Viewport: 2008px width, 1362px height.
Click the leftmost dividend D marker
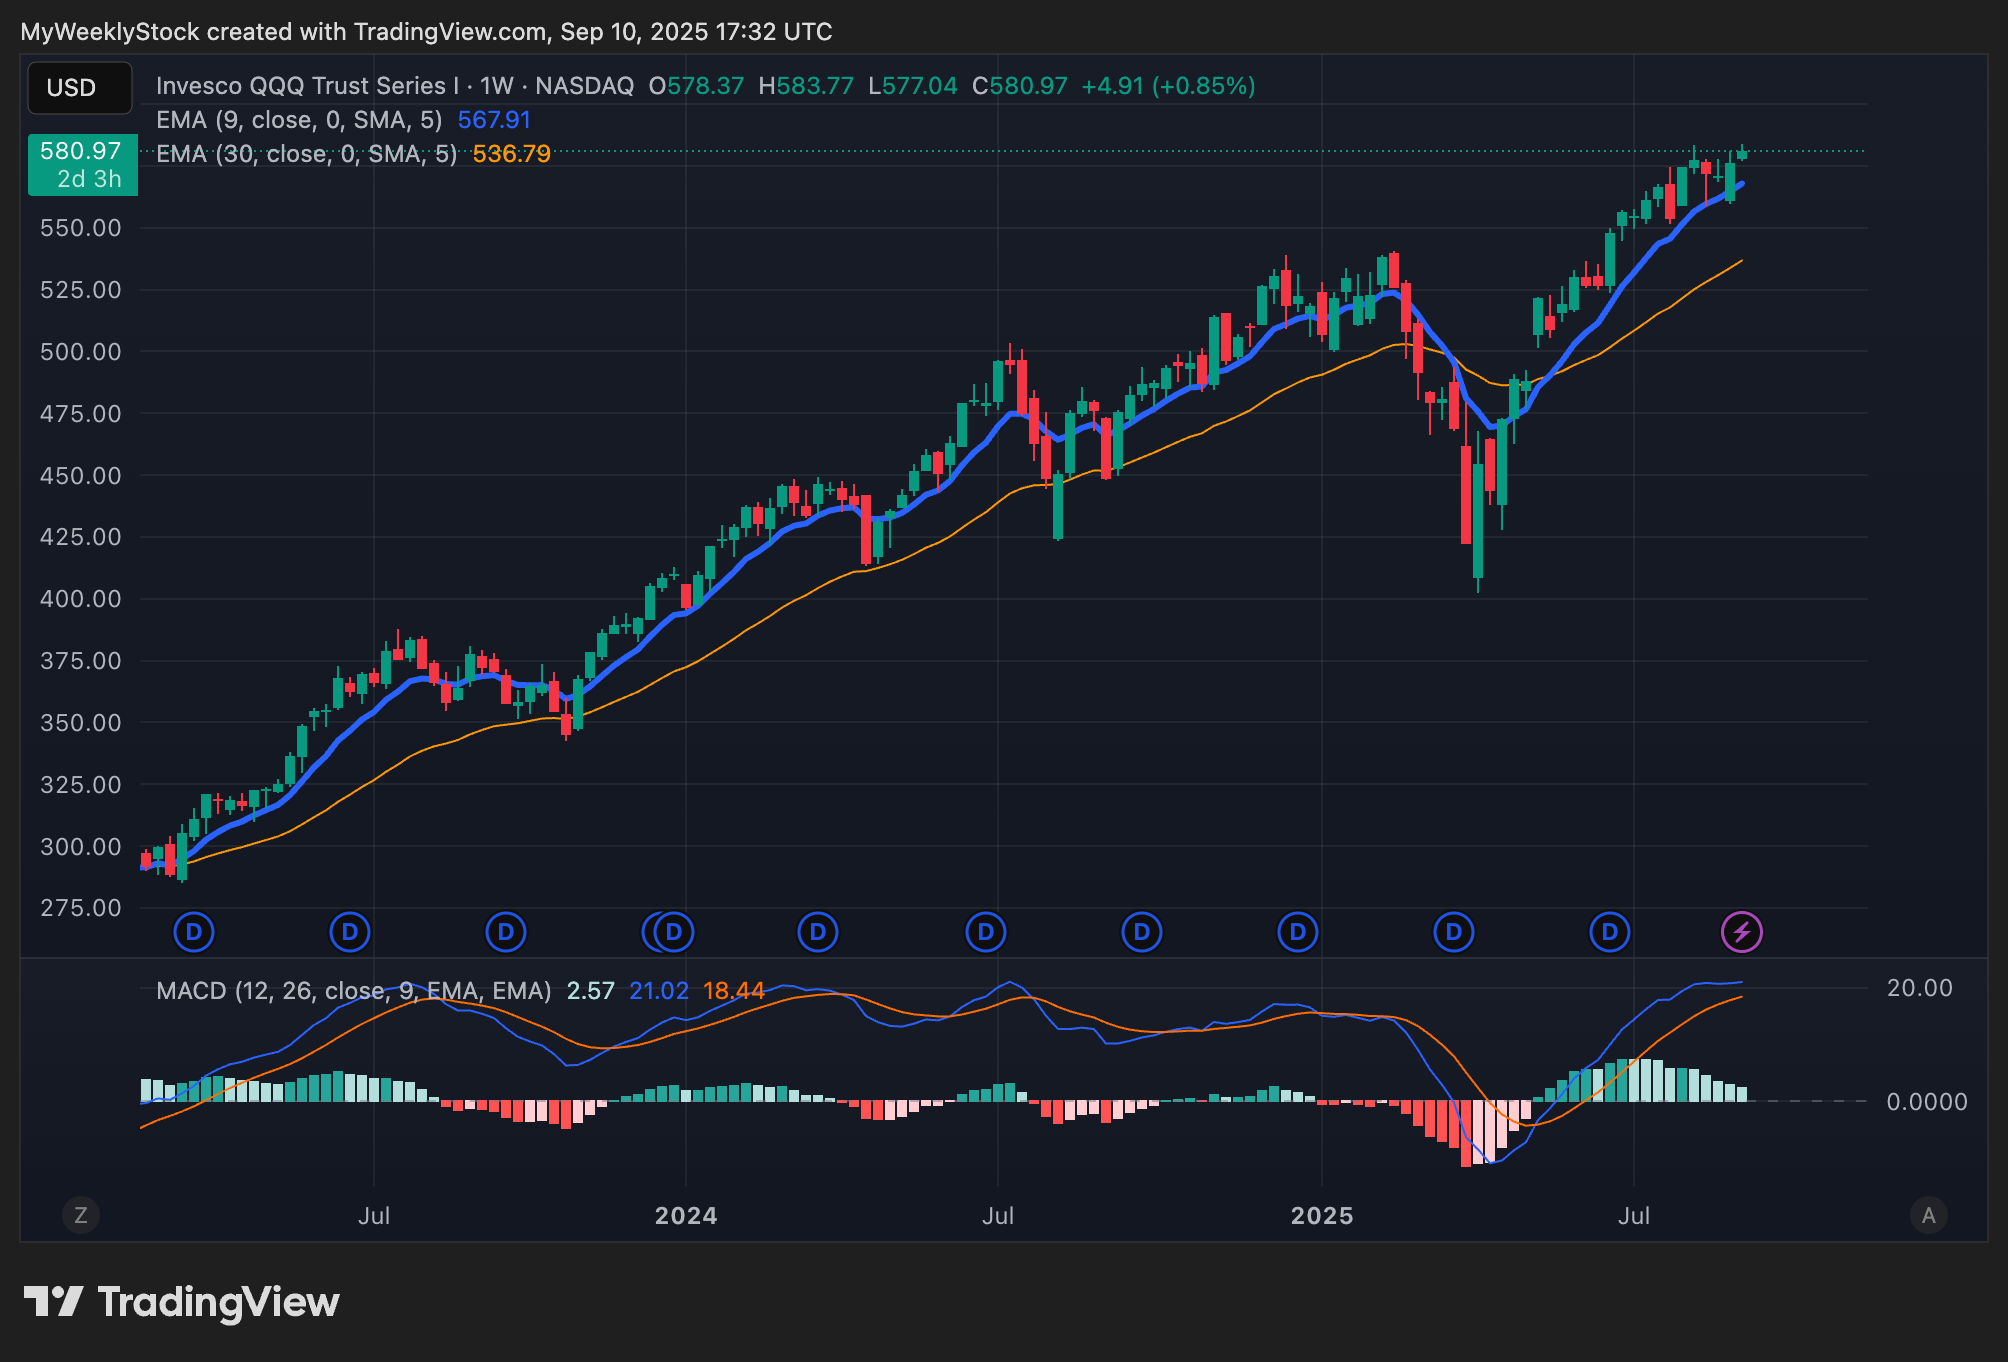click(194, 932)
